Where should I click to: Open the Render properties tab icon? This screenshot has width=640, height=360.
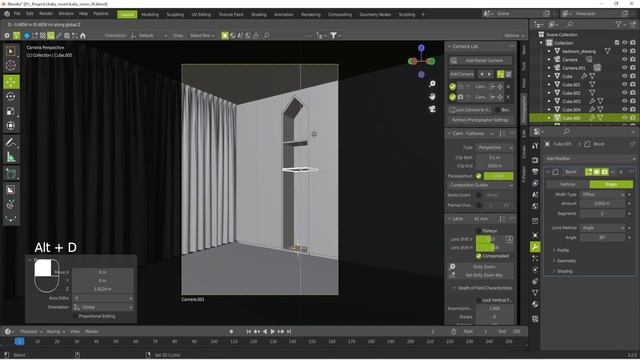(535, 160)
